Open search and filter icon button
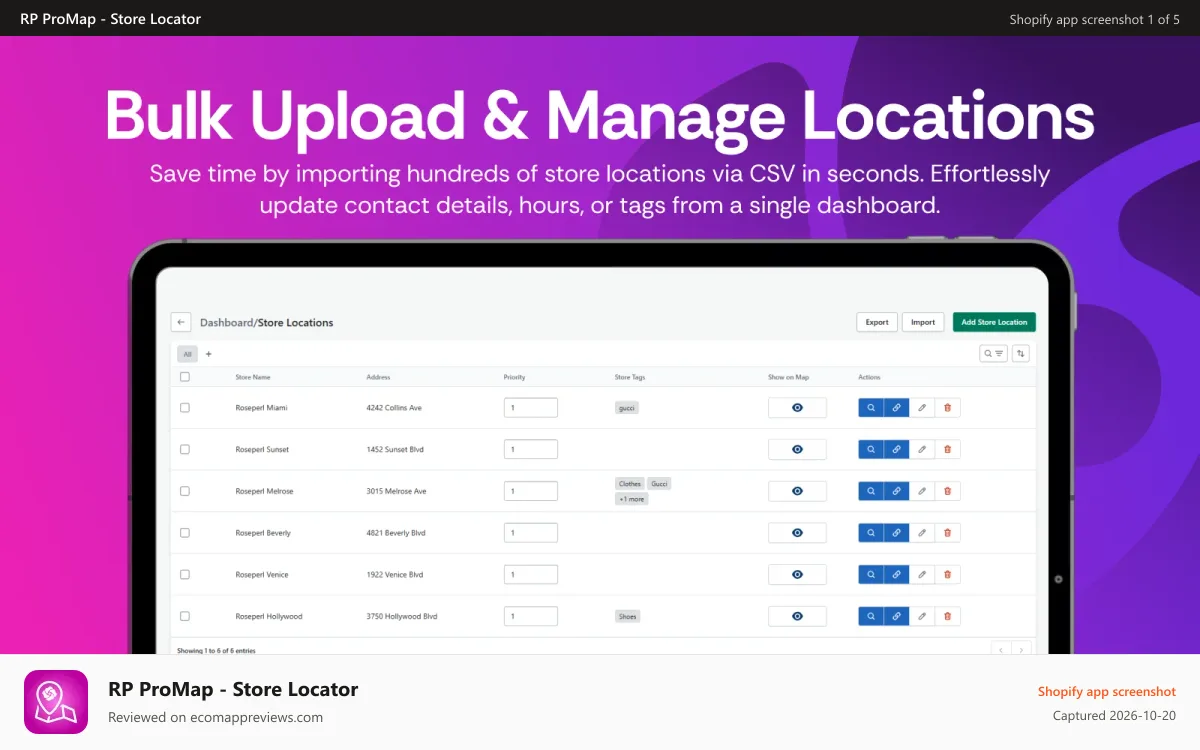Image resolution: width=1200 pixels, height=750 pixels. point(993,353)
